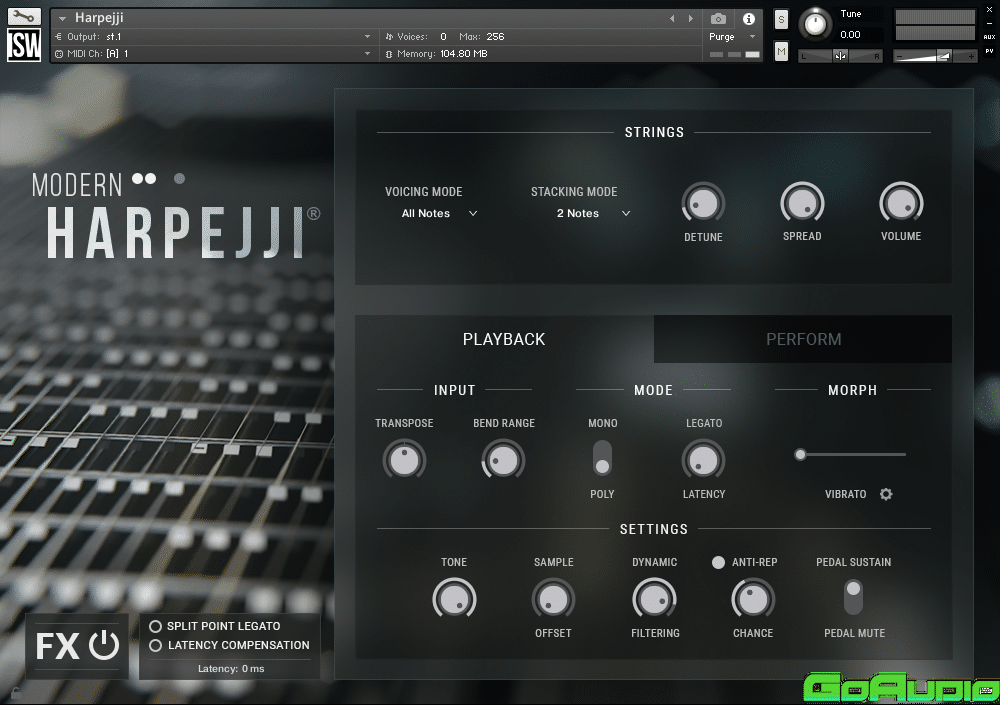The image size is (1000, 705).
Task: Select the Playback tab
Action: pyautogui.click(x=504, y=339)
